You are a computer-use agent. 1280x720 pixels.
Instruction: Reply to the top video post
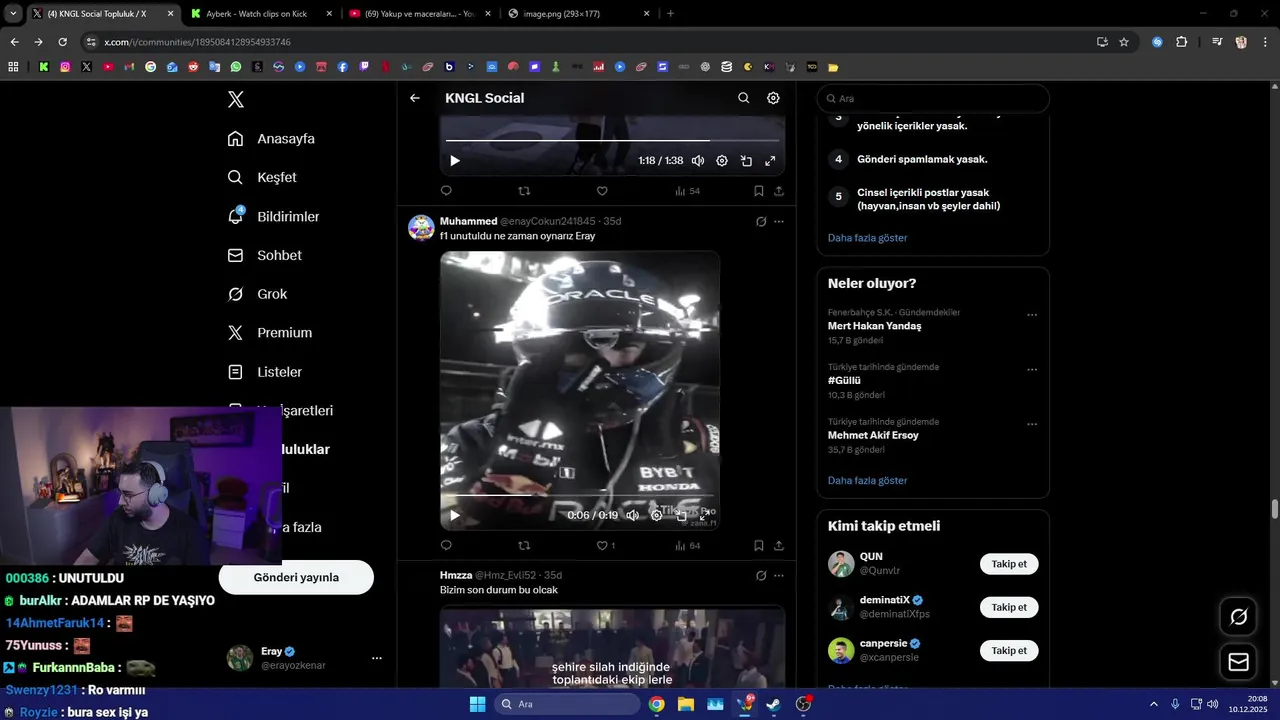point(446,191)
